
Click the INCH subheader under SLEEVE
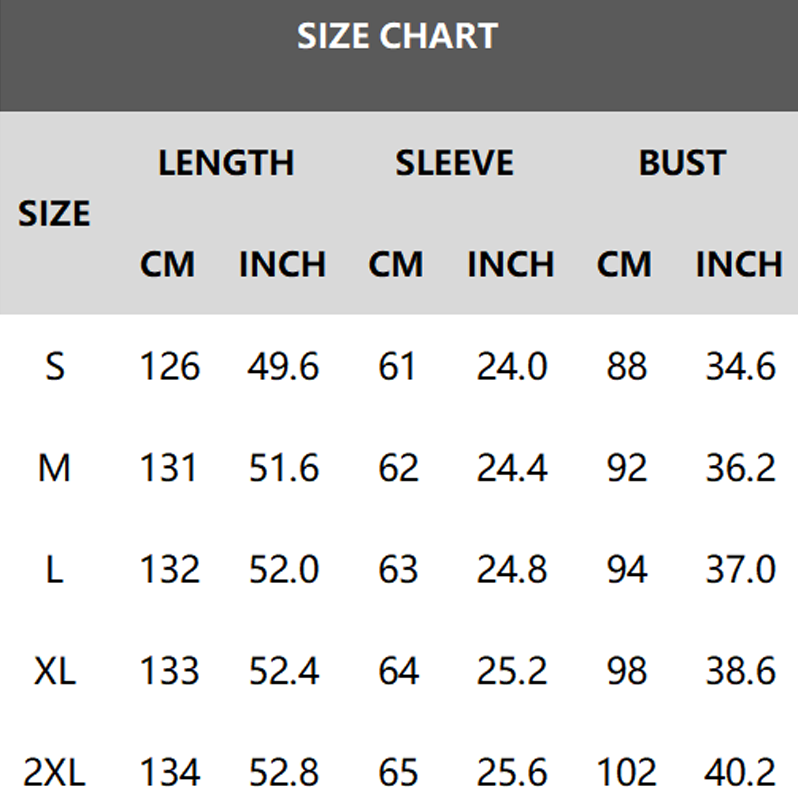[x=510, y=265]
